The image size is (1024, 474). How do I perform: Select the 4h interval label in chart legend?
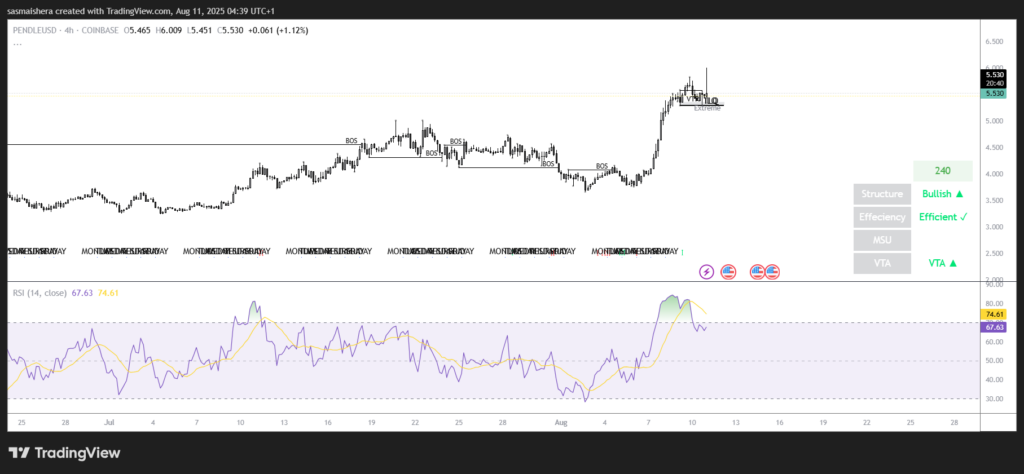point(69,31)
